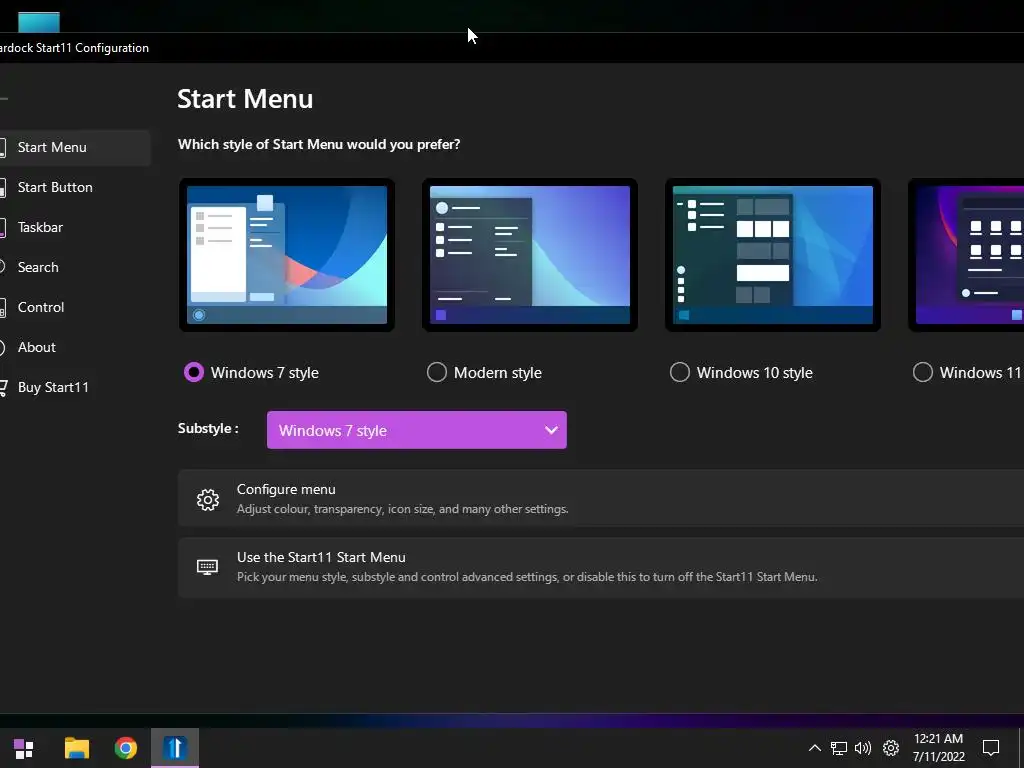Click the keyboard icon beside Use the Start11 Start Menu
The image size is (1024, 768).
tap(208, 567)
